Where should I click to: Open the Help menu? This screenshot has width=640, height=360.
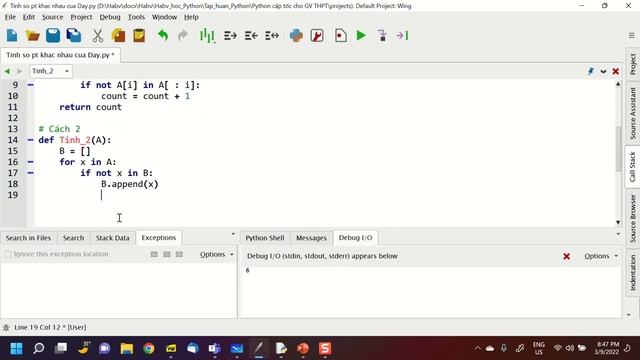coord(191,17)
